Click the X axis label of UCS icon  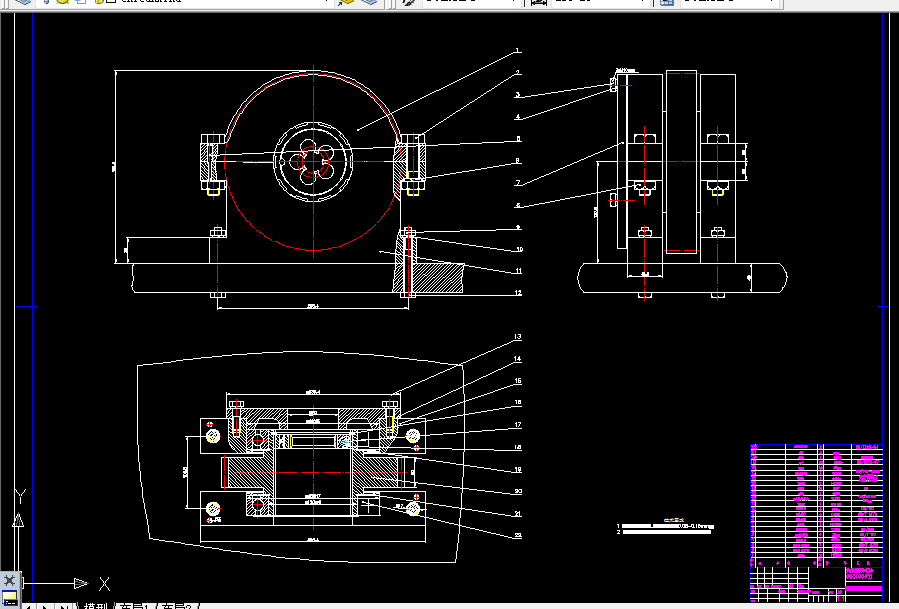point(104,584)
